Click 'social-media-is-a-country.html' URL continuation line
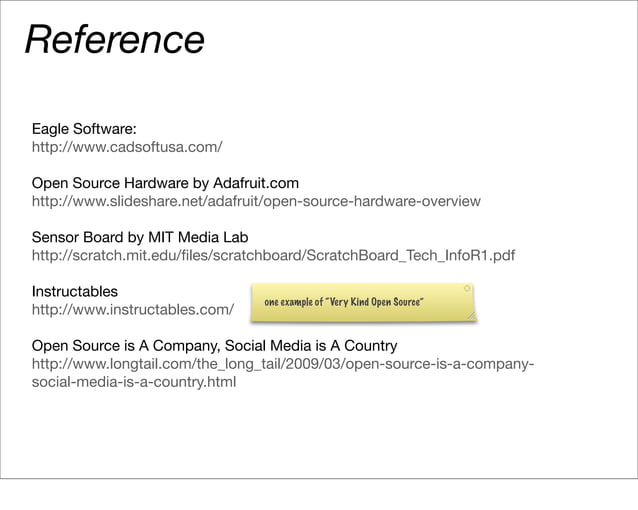Viewport: 638px width, 510px height. coord(134,382)
